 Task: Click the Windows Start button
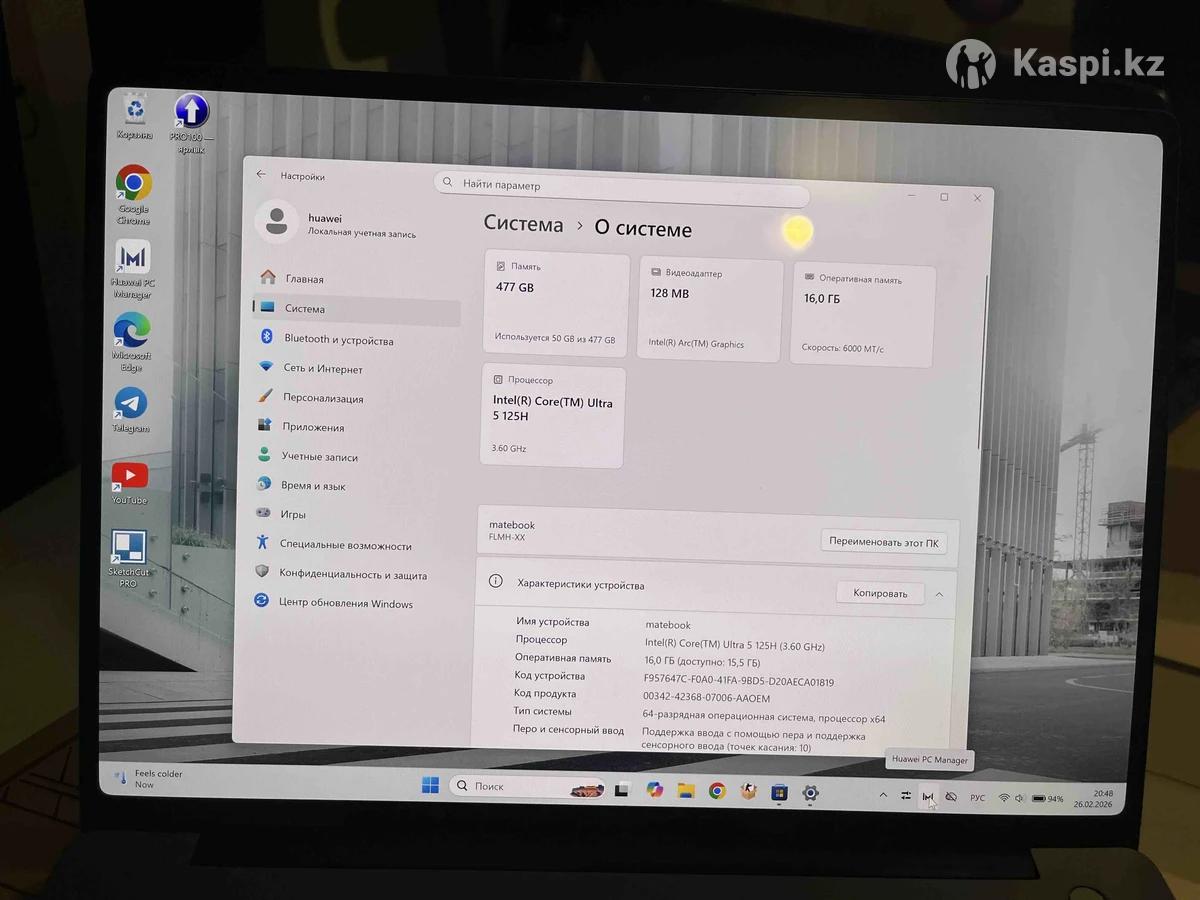(430, 787)
